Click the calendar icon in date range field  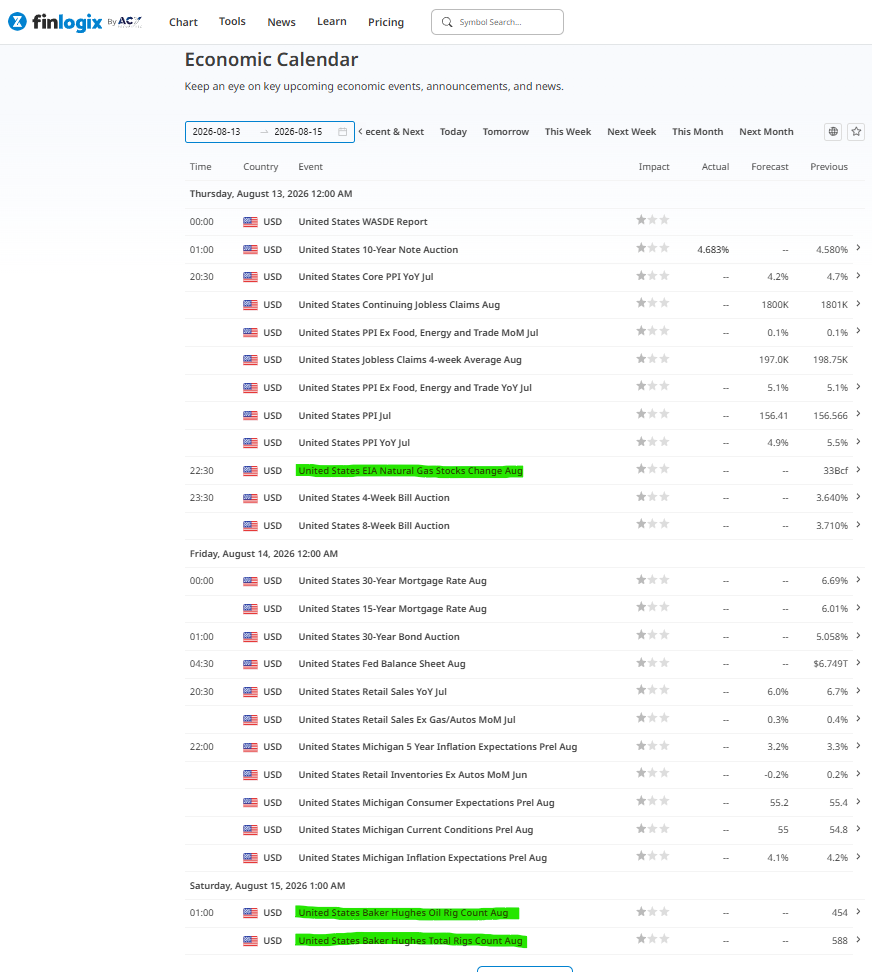tap(342, 131)
